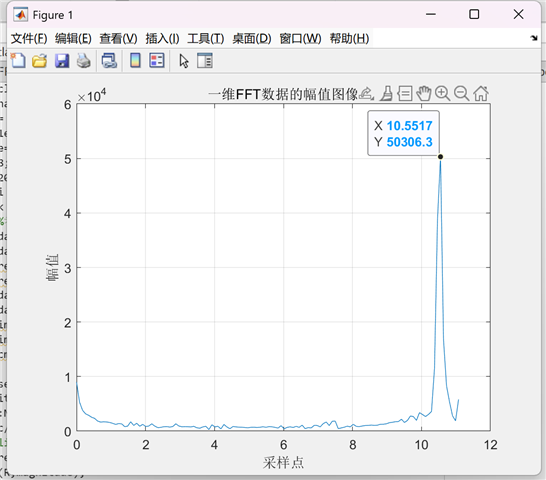Insert a legend using the toolbar icon

pyautogui.click(x=157, y=61)
